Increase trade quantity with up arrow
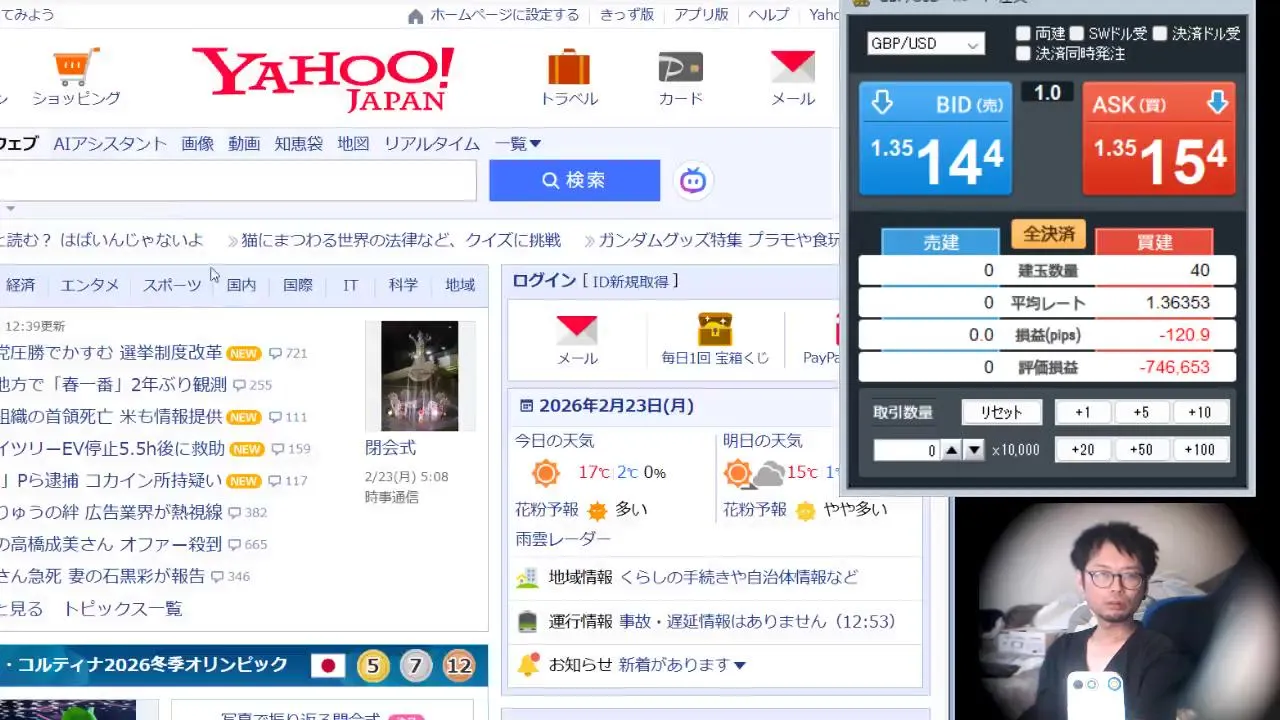The width and height of the screenshot is (1280, 720). pyautogui.click(x=952, y=450)
